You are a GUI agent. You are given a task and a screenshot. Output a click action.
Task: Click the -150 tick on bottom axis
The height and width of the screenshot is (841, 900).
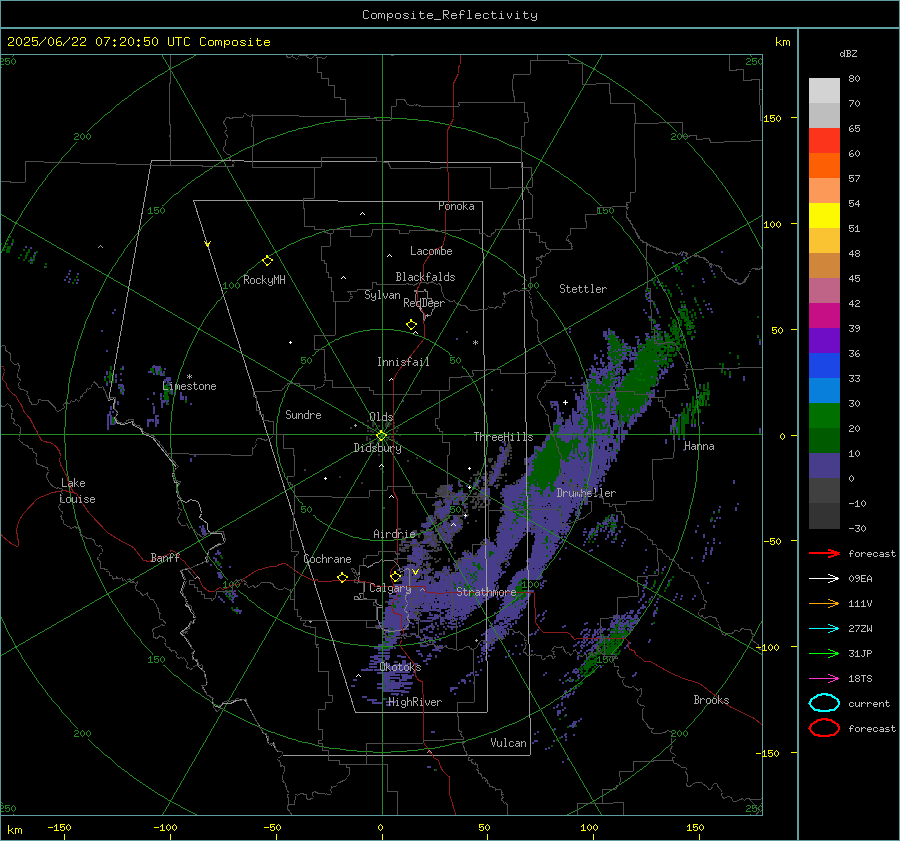59,828
